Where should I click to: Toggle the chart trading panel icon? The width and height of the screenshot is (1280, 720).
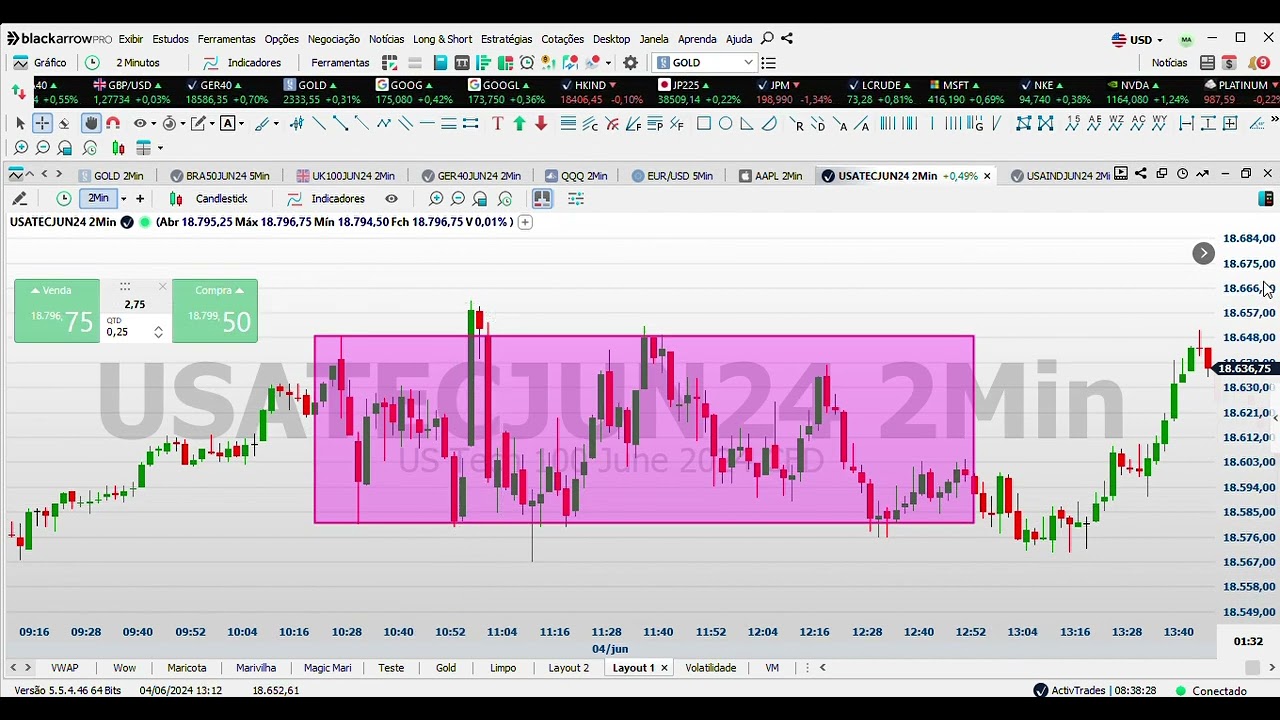pyautogui.click(x=542, y=198)
